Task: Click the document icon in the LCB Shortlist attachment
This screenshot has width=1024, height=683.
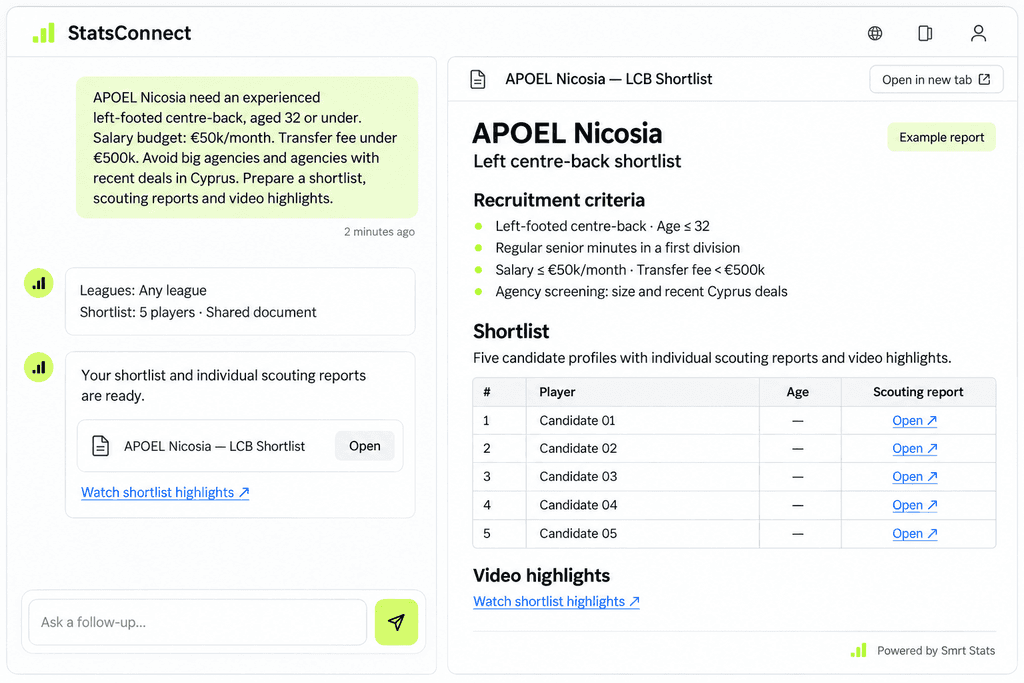Action: coord(101,446)
